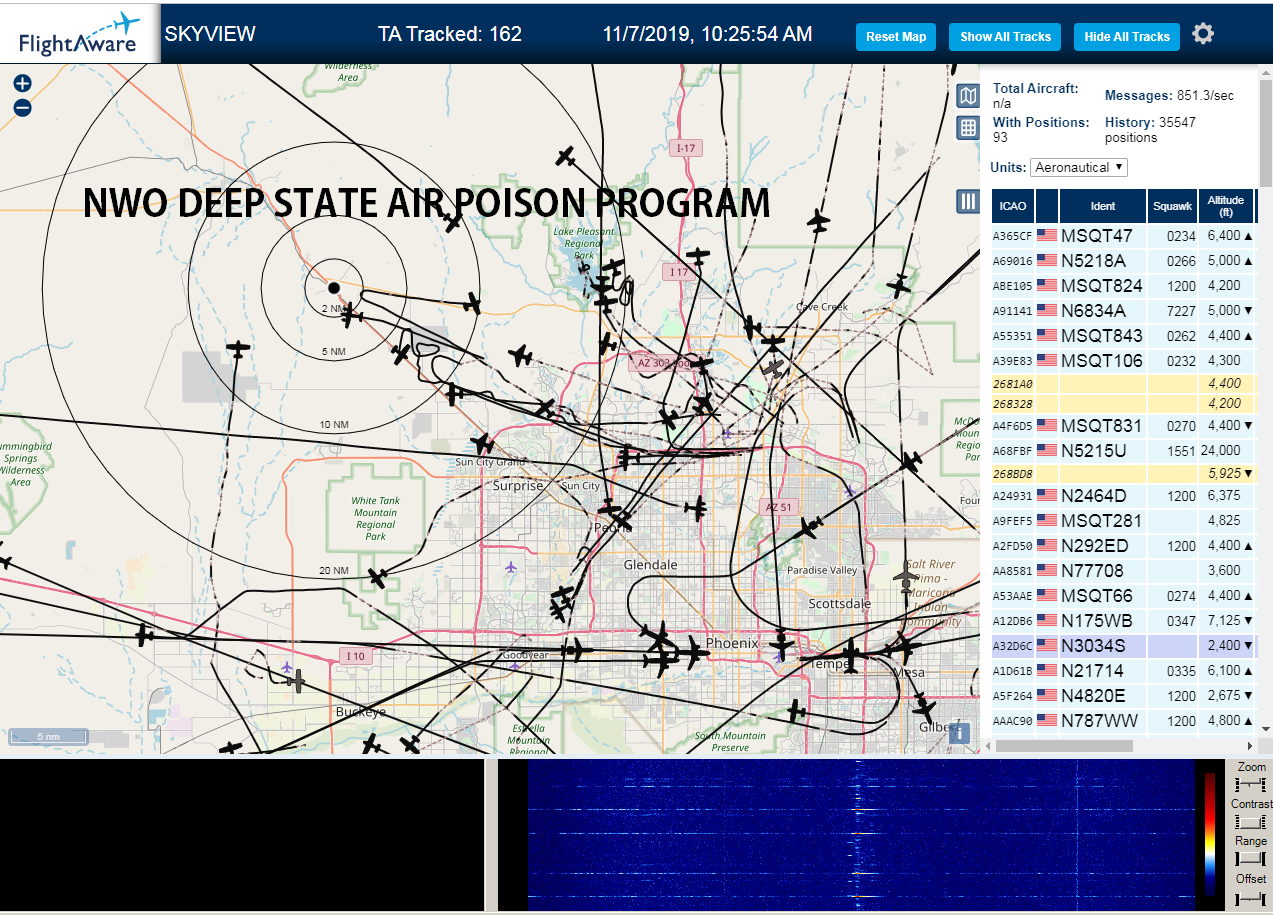Viewport: 1273px width, 915px height.
Task: Select aircraft row N4820E
Action: pos(1122,696)
